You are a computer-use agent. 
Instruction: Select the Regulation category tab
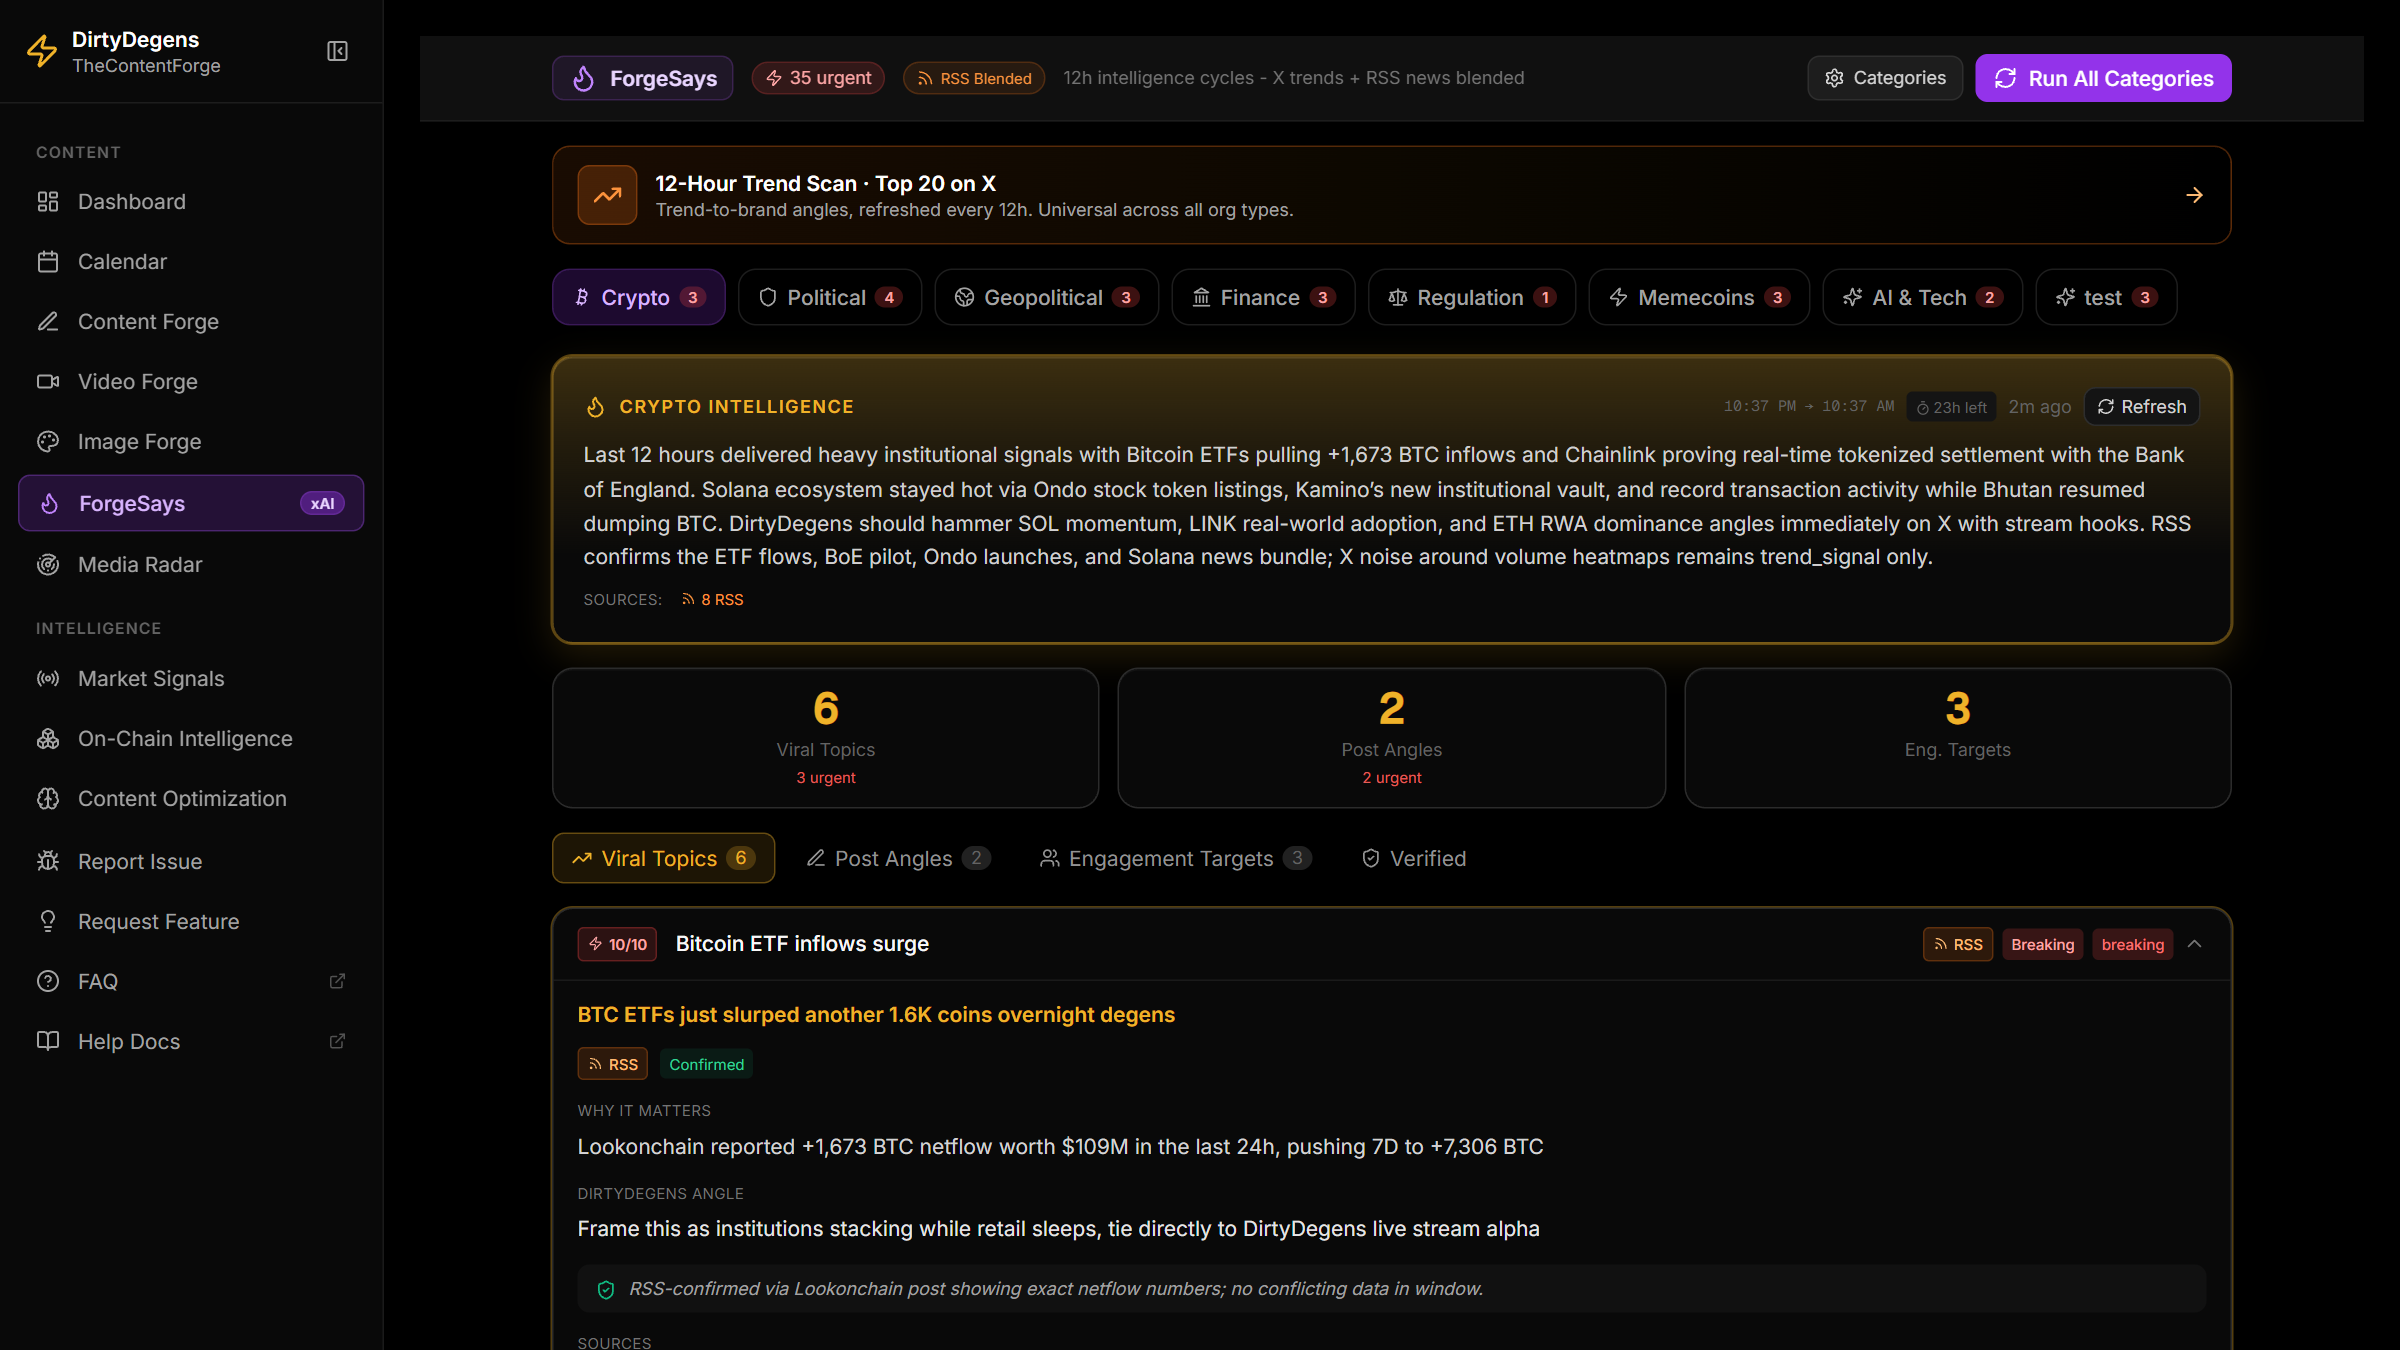click(1472, 297)
